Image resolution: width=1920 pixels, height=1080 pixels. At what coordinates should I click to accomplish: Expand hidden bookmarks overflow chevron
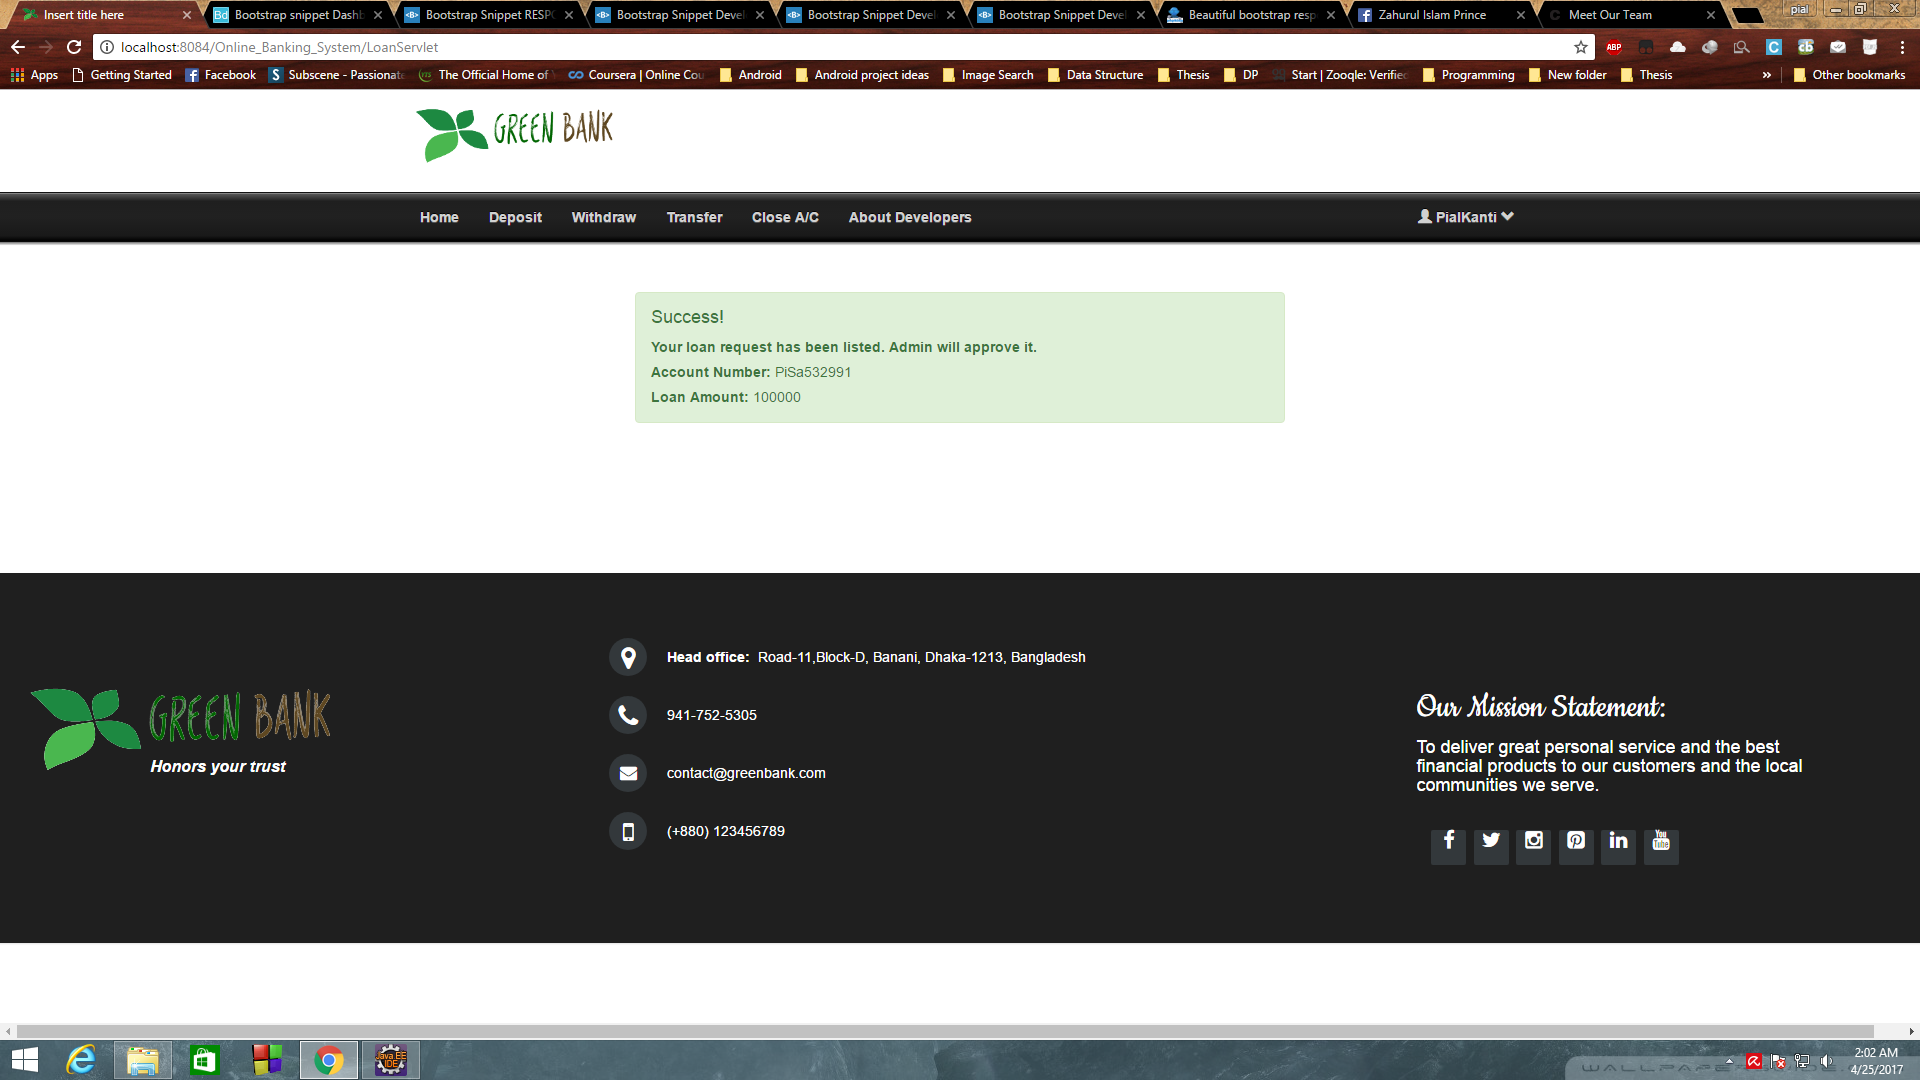(1767, 75)
